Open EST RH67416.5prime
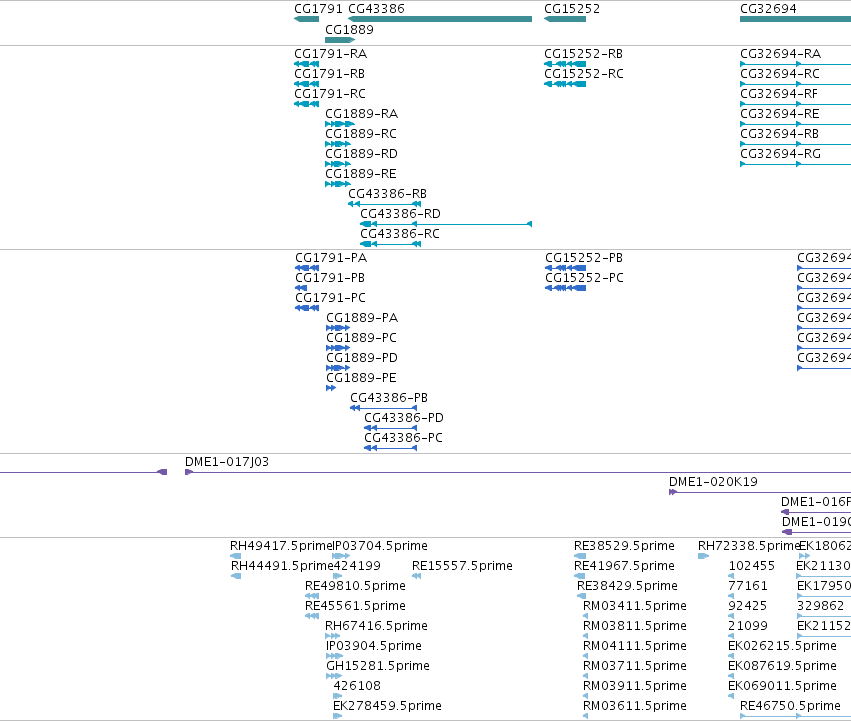The width and height of the screenshot is (851, 721). [x=376, y=627]
